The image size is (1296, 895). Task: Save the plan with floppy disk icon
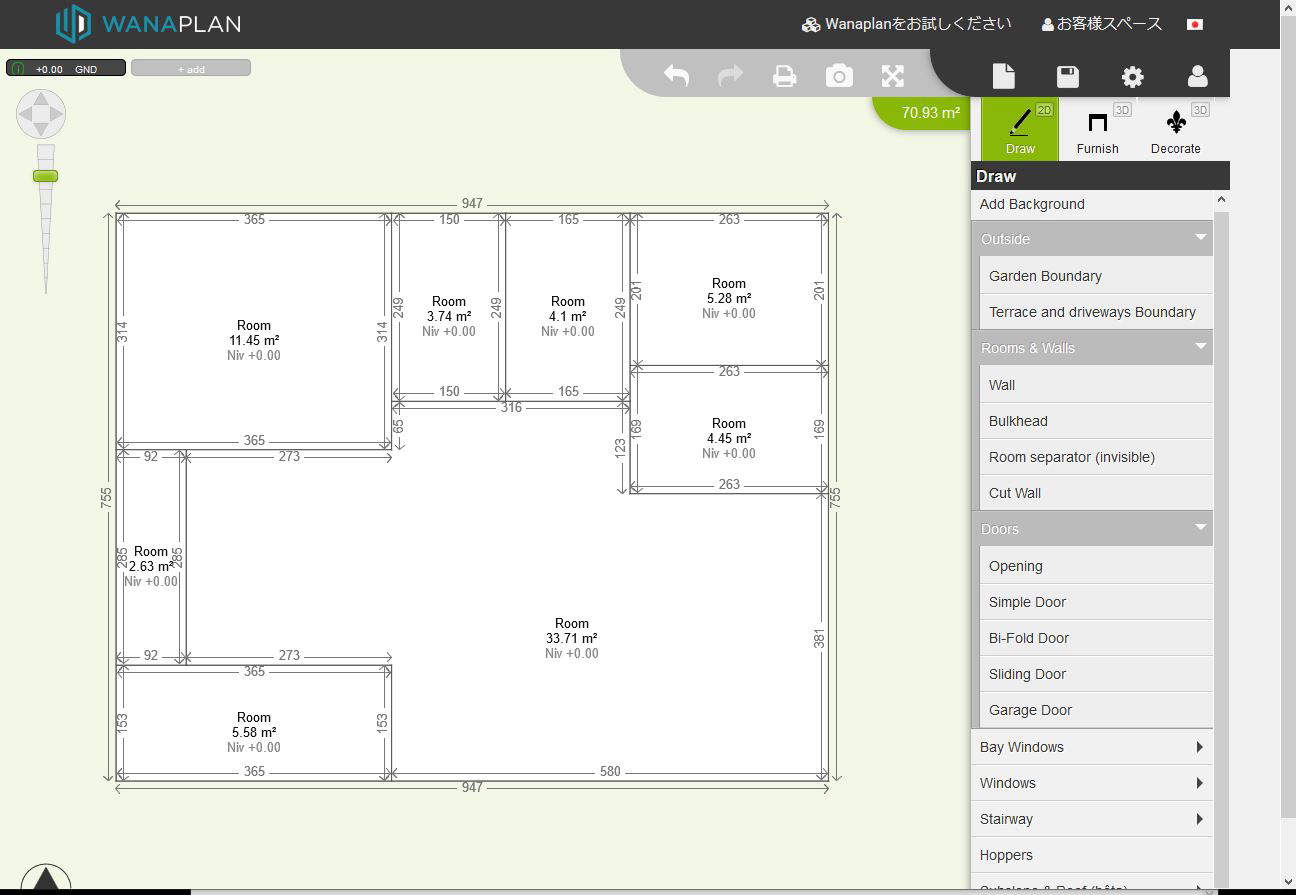(1068, 77)
